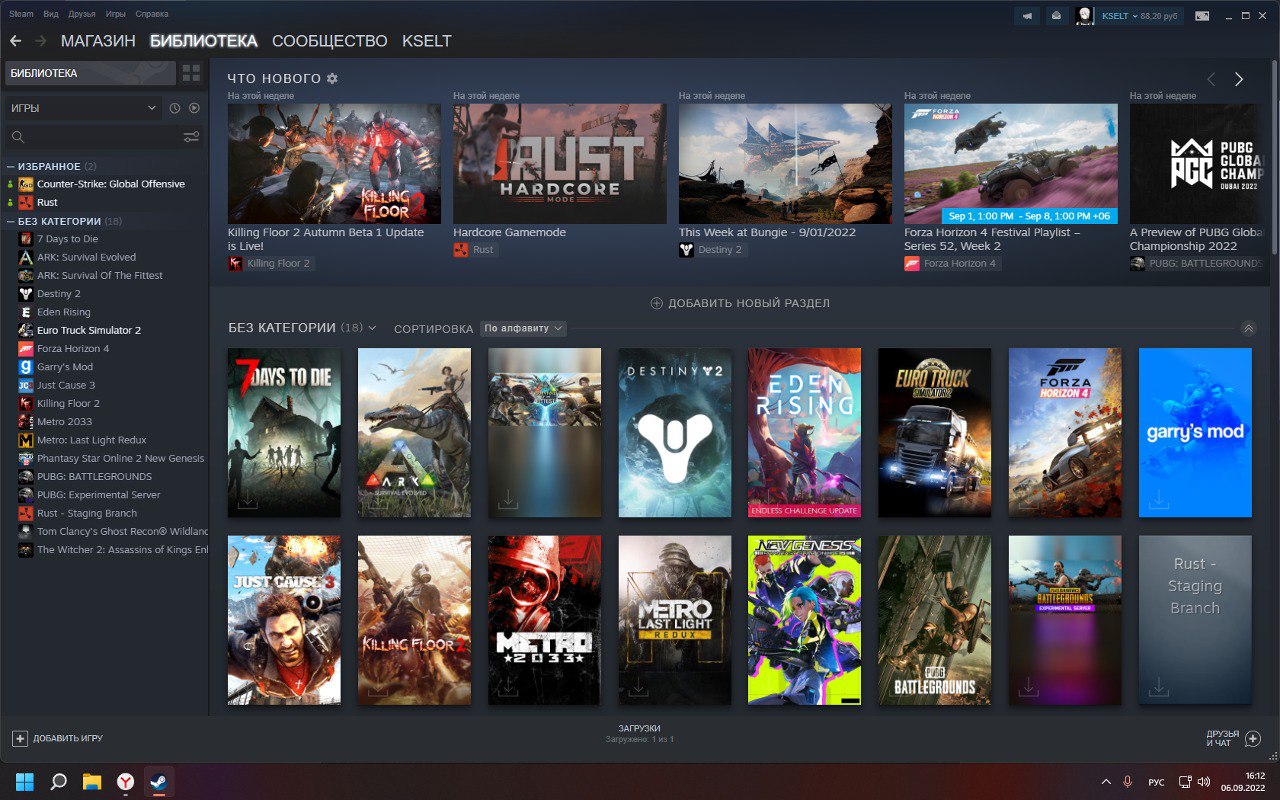
Task: Open the garry's mod cover tile
Action: pyautogui.click(x=1195, y=433)
